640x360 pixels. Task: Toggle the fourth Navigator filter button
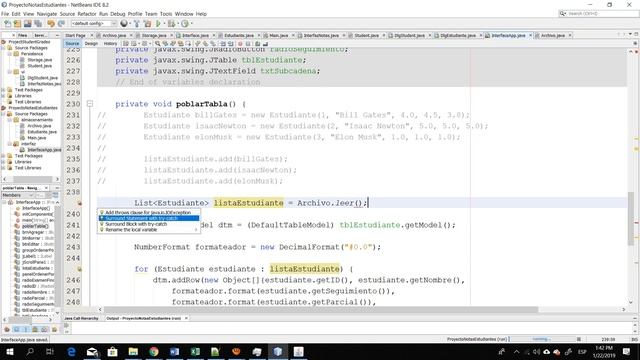tap(35, 329)
